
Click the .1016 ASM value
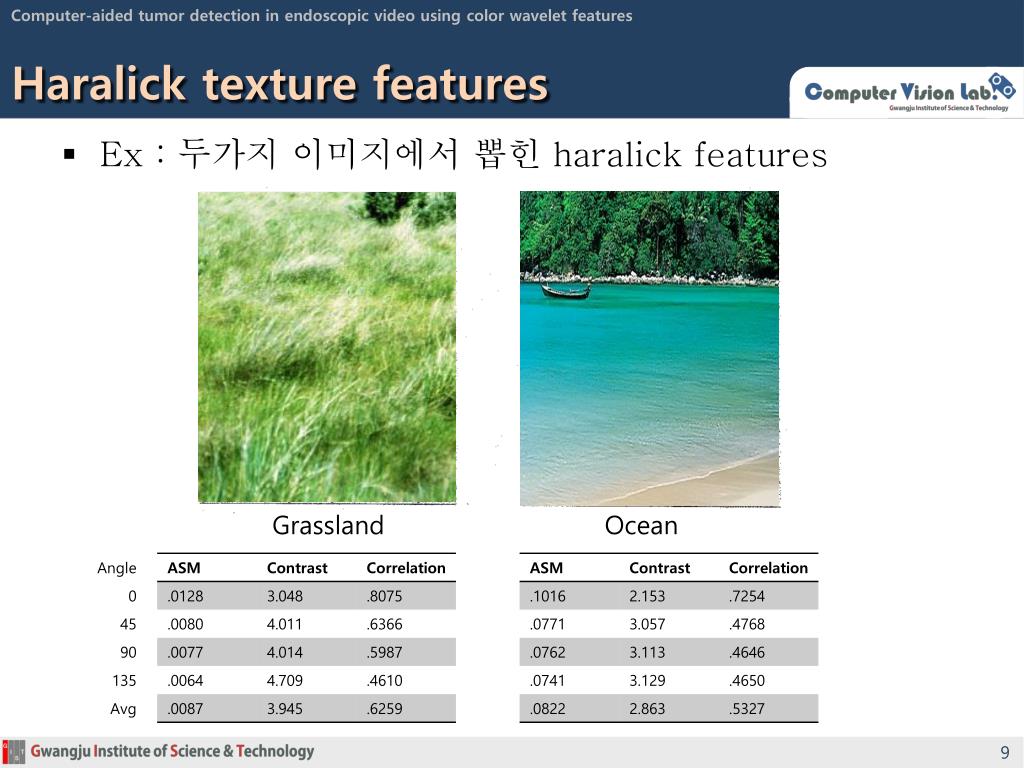point(548,596)
